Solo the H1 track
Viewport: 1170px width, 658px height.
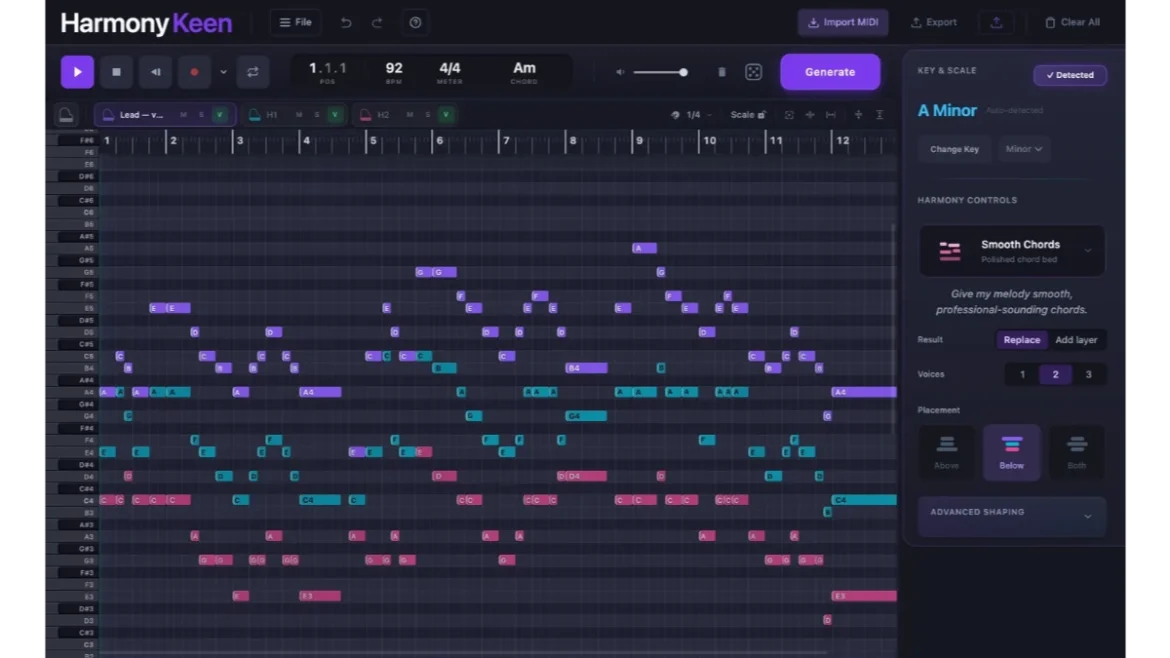tap(317, 115)
